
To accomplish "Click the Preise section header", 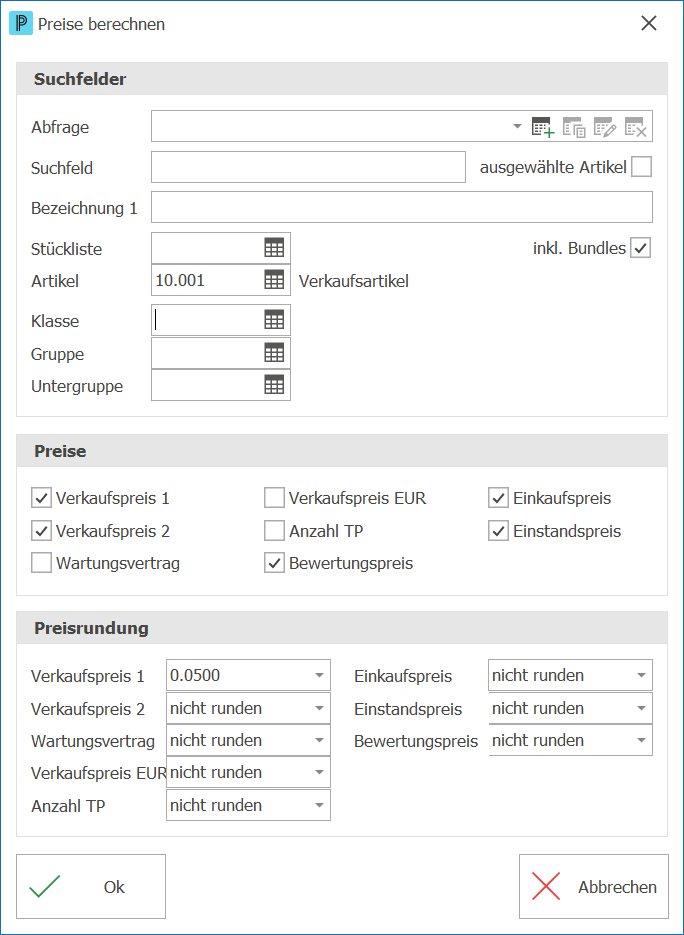I will (342, 451).
